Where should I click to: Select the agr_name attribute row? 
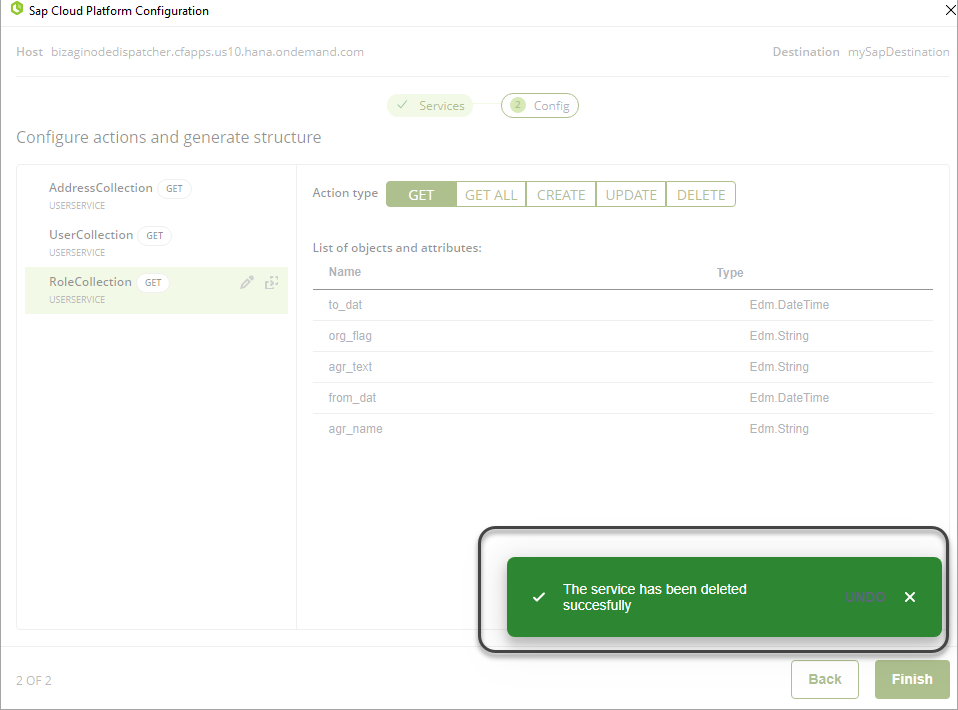(x=623, y=429)
